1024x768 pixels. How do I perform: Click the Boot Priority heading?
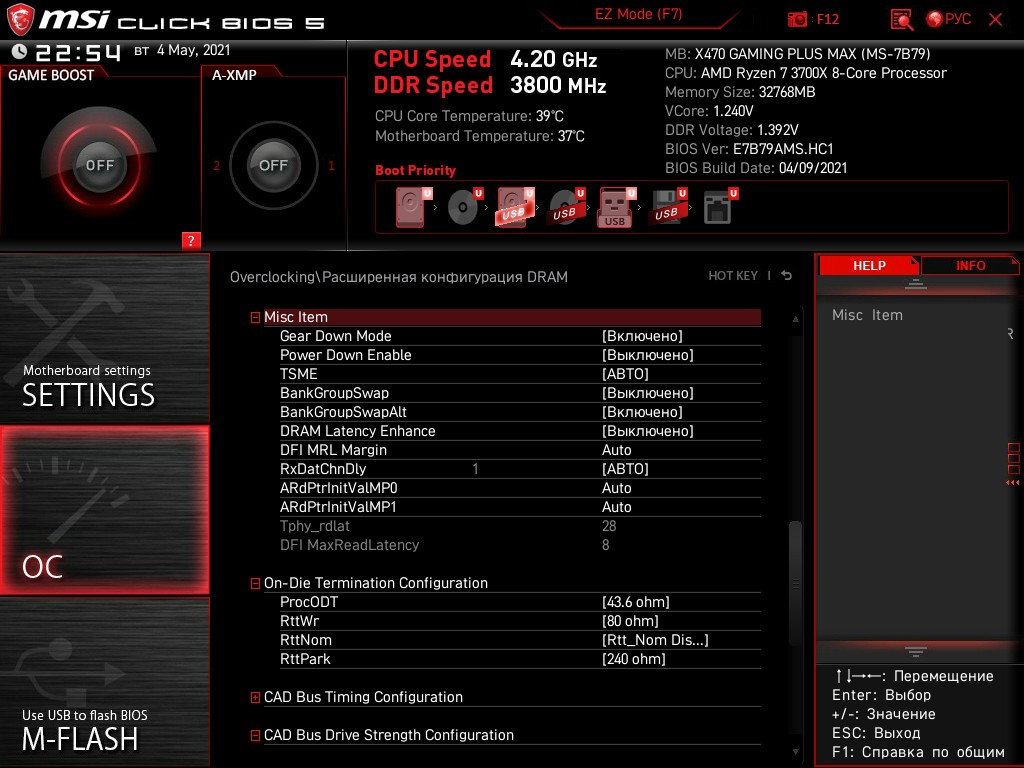pyautogui.click(x=415, y=170)
